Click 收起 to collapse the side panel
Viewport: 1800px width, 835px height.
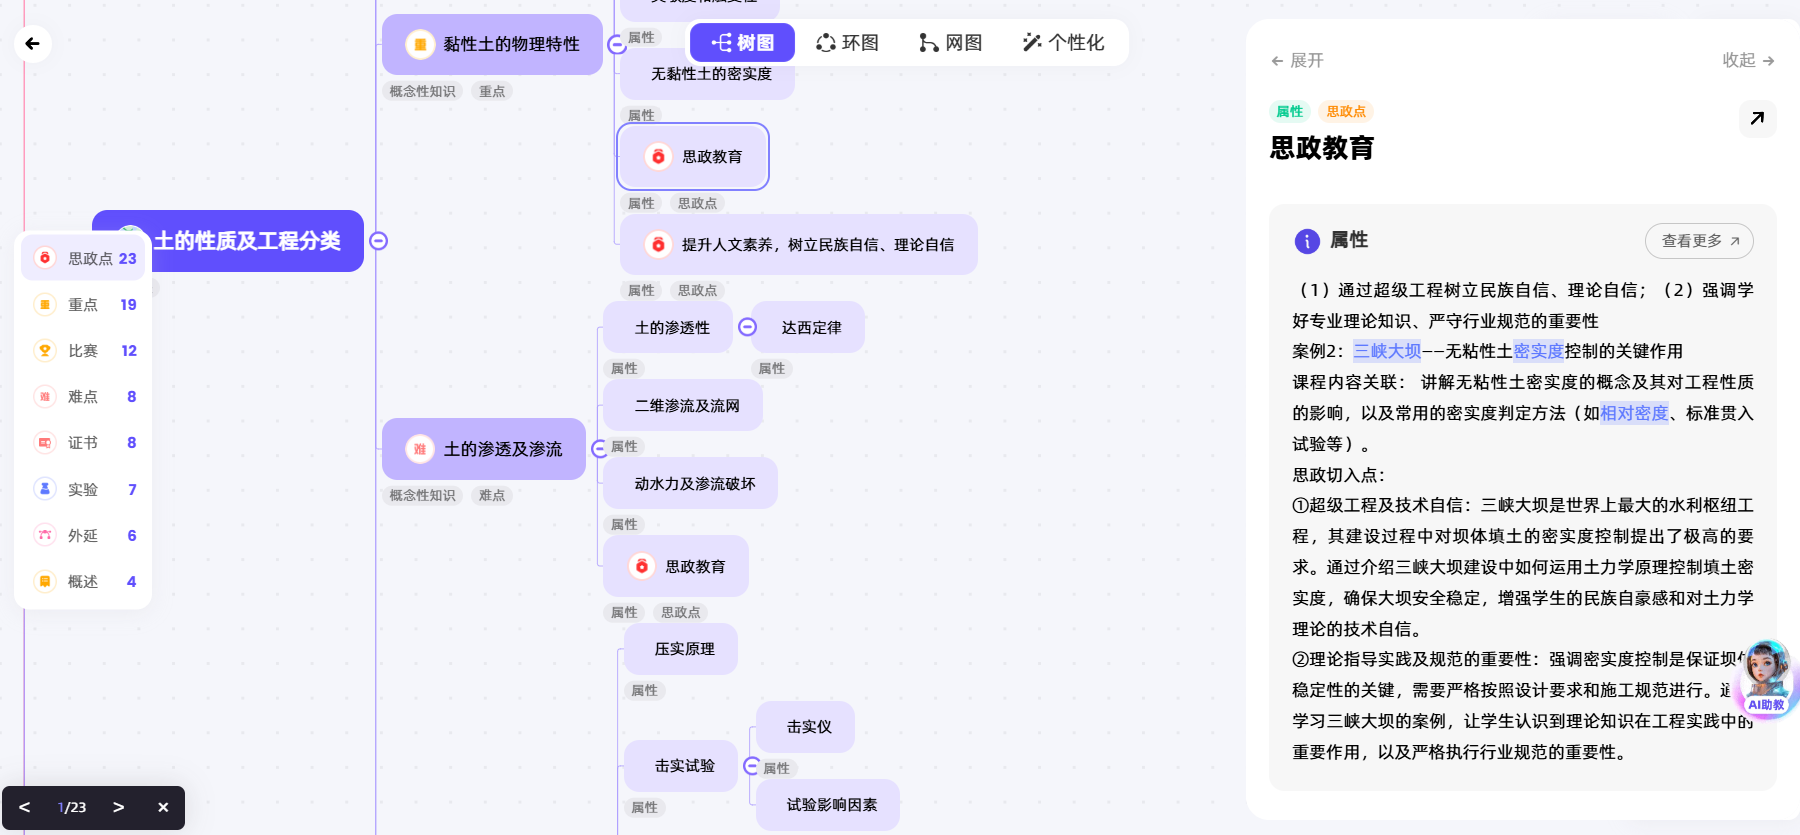click(x=1747, y=60)
